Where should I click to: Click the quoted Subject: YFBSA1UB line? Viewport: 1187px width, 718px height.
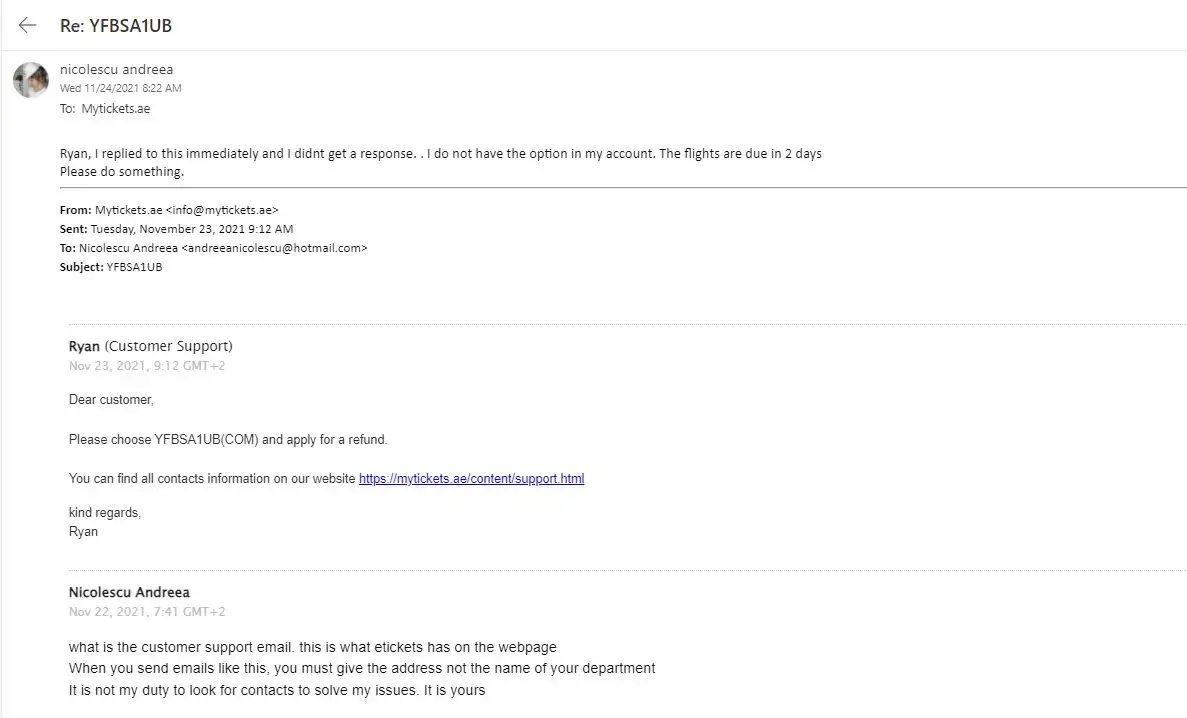pos(111,267)
